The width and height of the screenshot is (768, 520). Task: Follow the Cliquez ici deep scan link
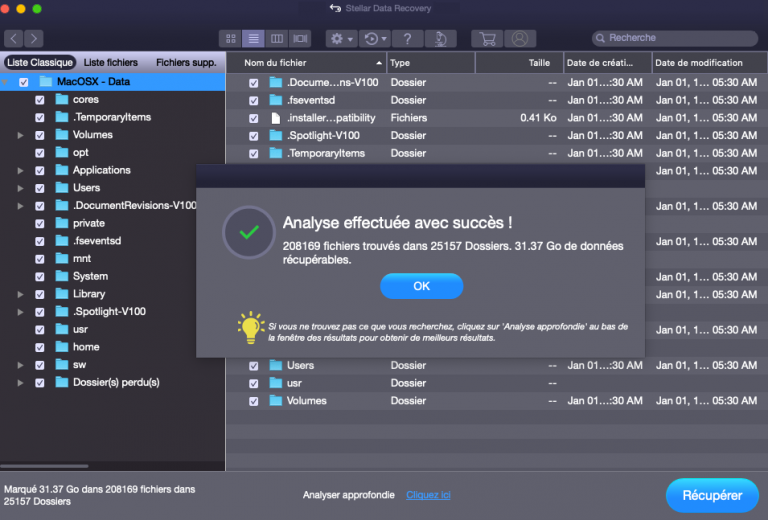[428, 495]
